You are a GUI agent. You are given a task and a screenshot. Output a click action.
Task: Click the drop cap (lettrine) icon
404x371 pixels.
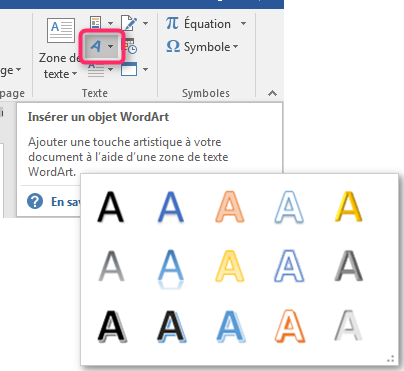tap(96, 70)
